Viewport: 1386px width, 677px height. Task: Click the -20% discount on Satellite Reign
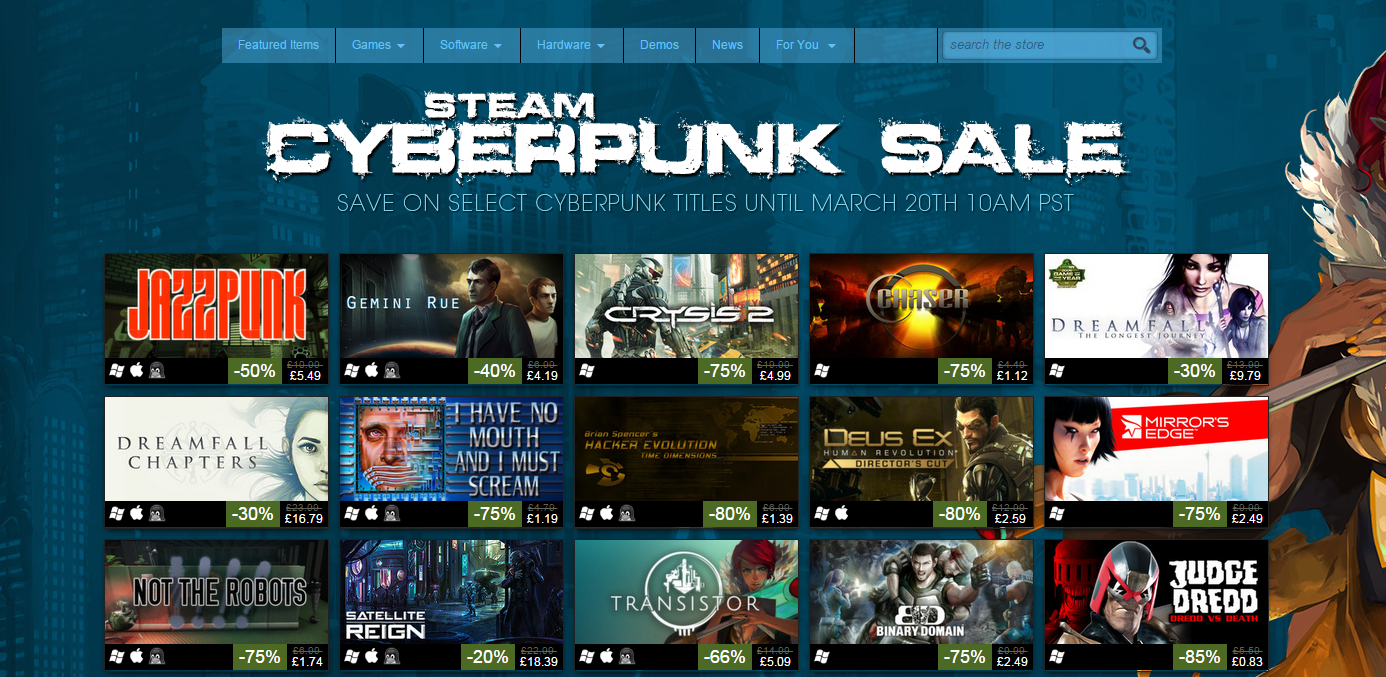(x=489, y=657)
